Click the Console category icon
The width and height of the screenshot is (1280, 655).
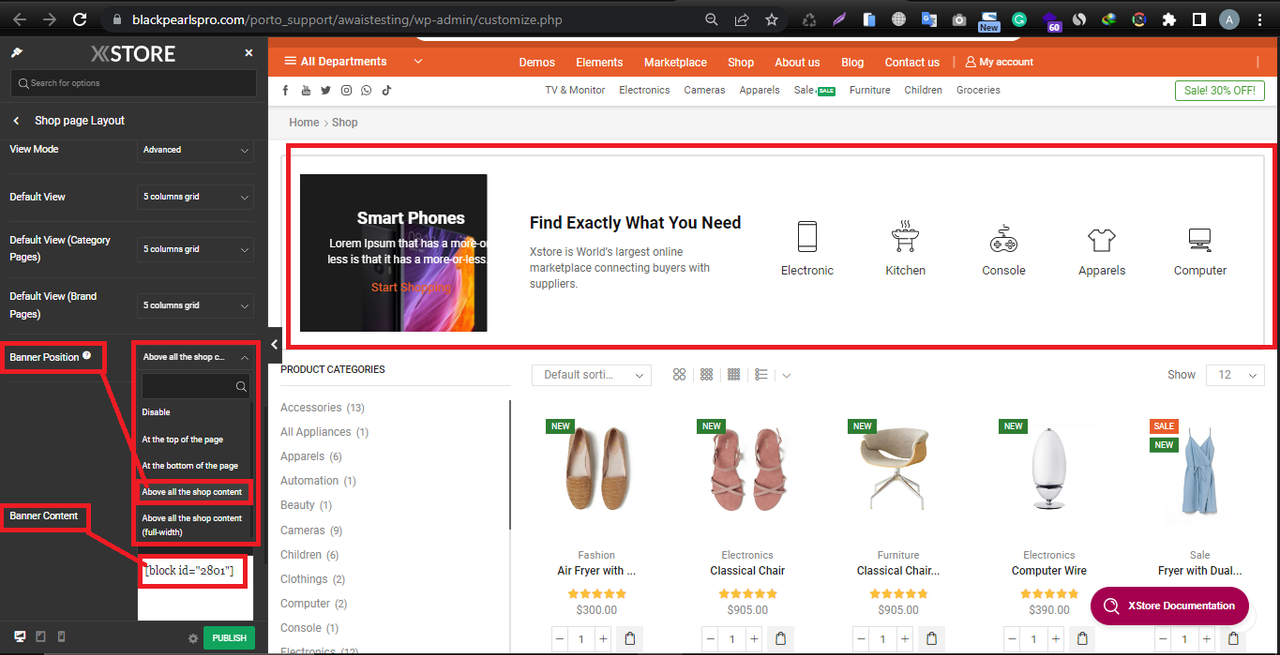(x=1004, y=239)
